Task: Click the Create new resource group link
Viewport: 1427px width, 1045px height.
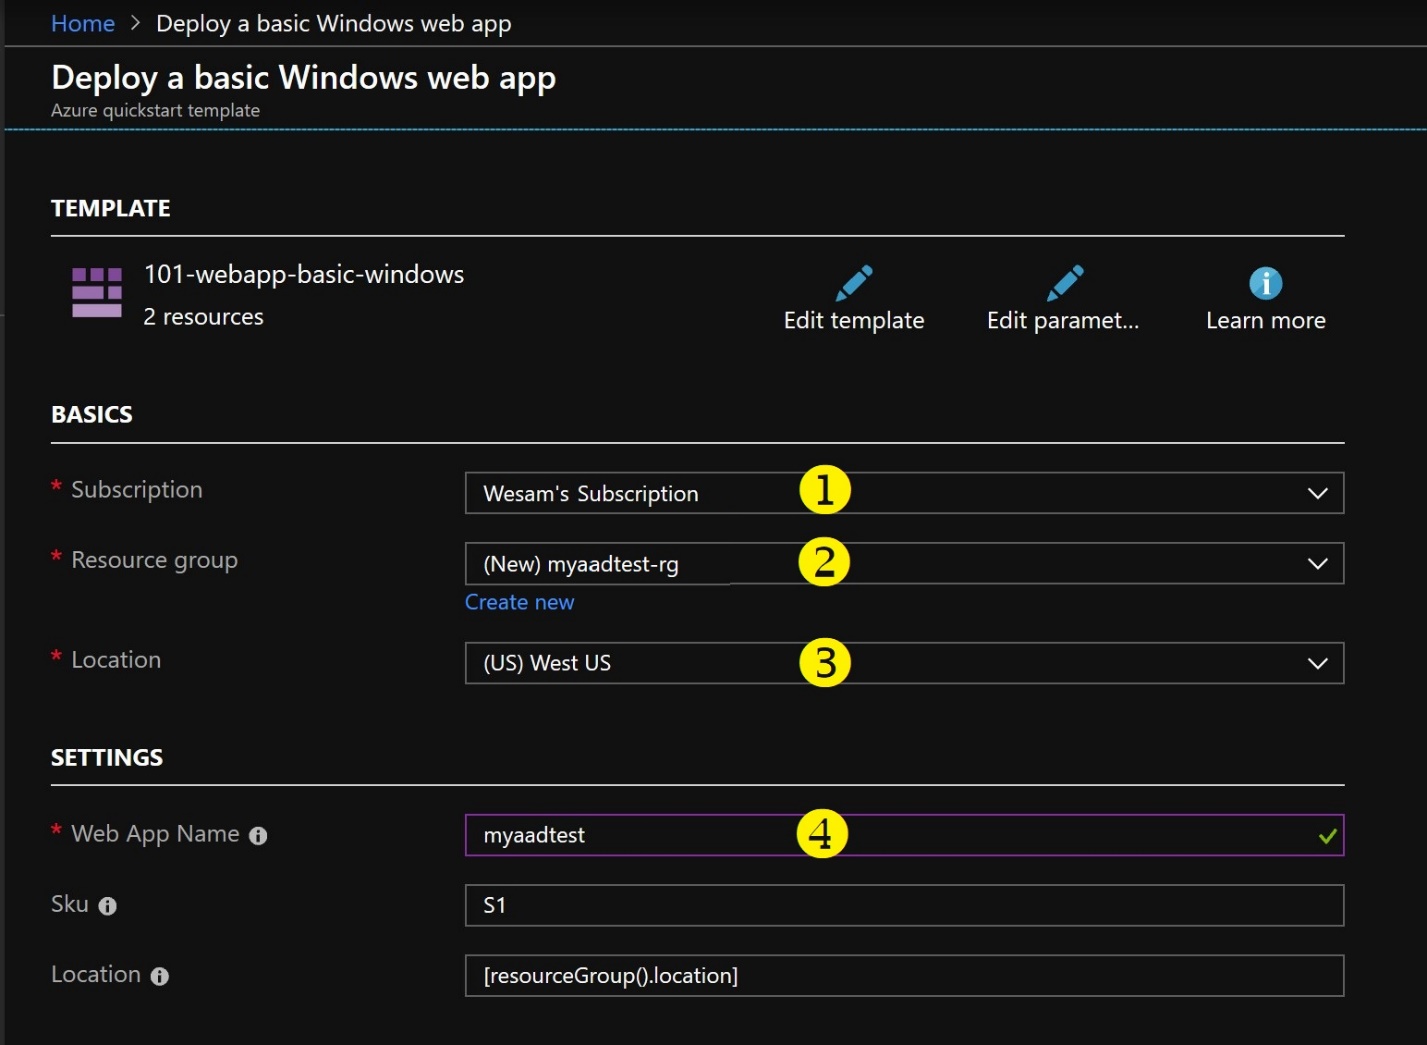Action: (519, 602)
